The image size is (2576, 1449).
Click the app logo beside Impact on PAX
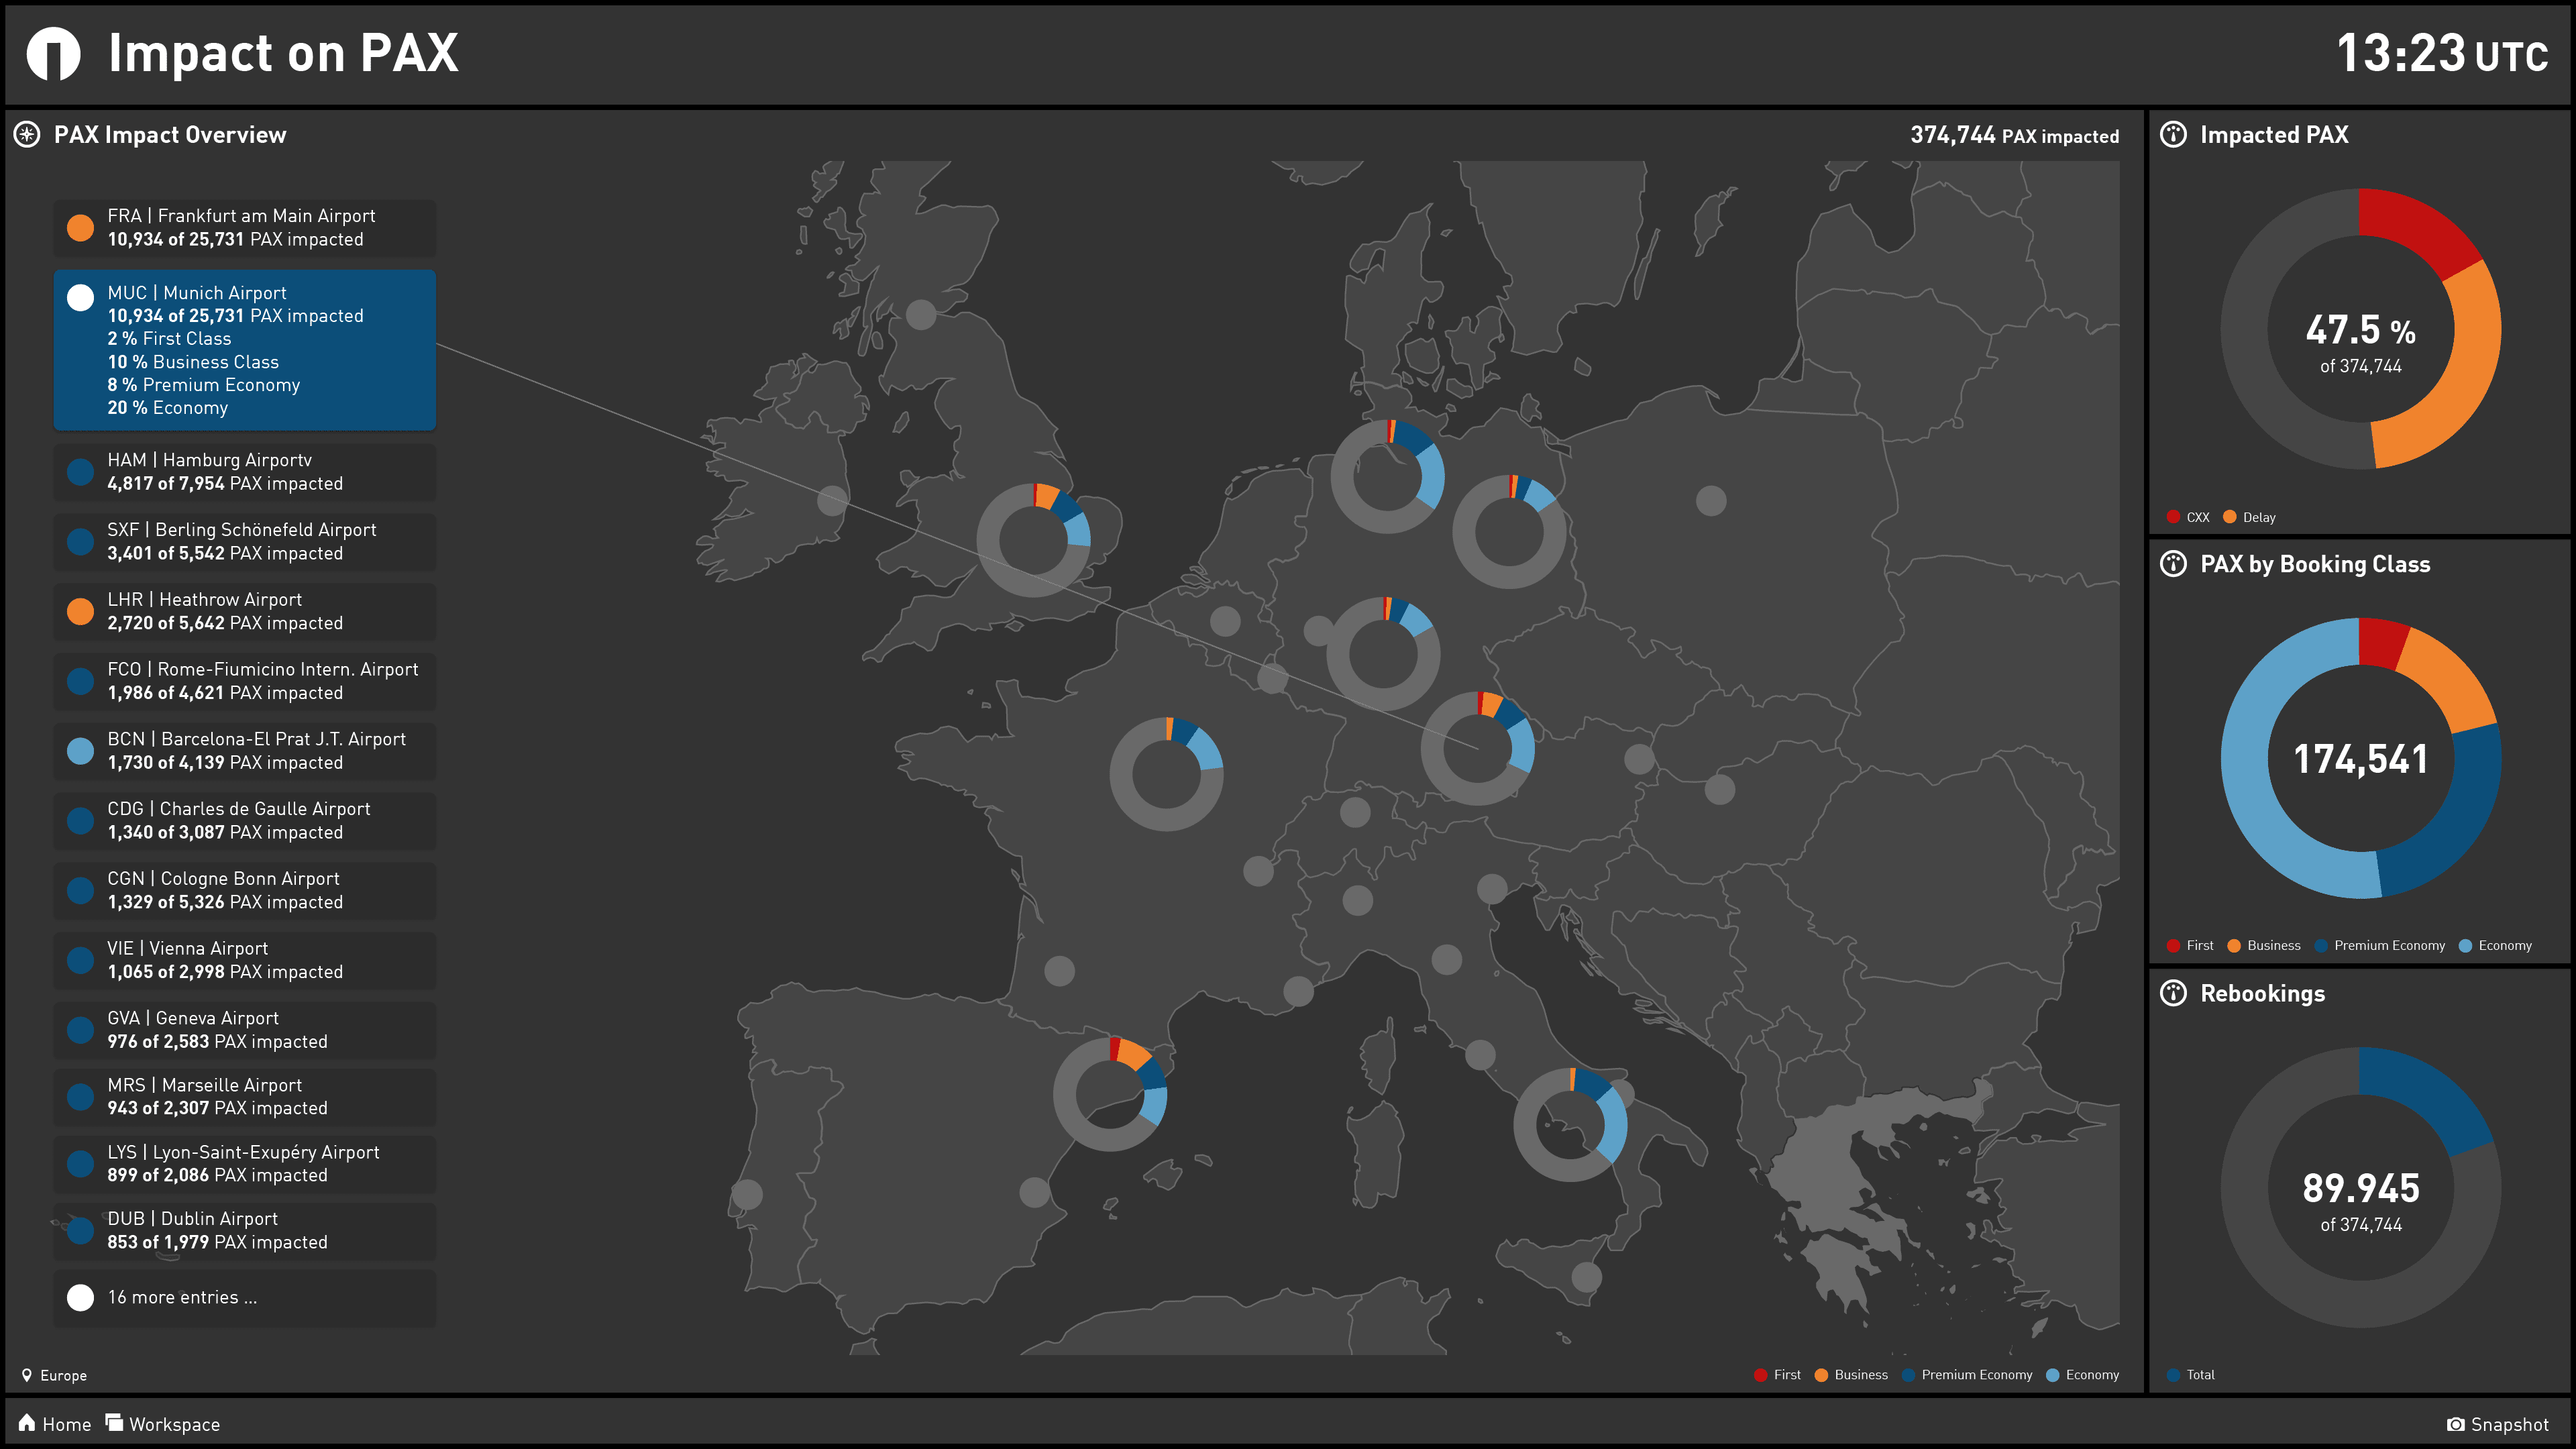pyautogui.click(x=53, y=53)
